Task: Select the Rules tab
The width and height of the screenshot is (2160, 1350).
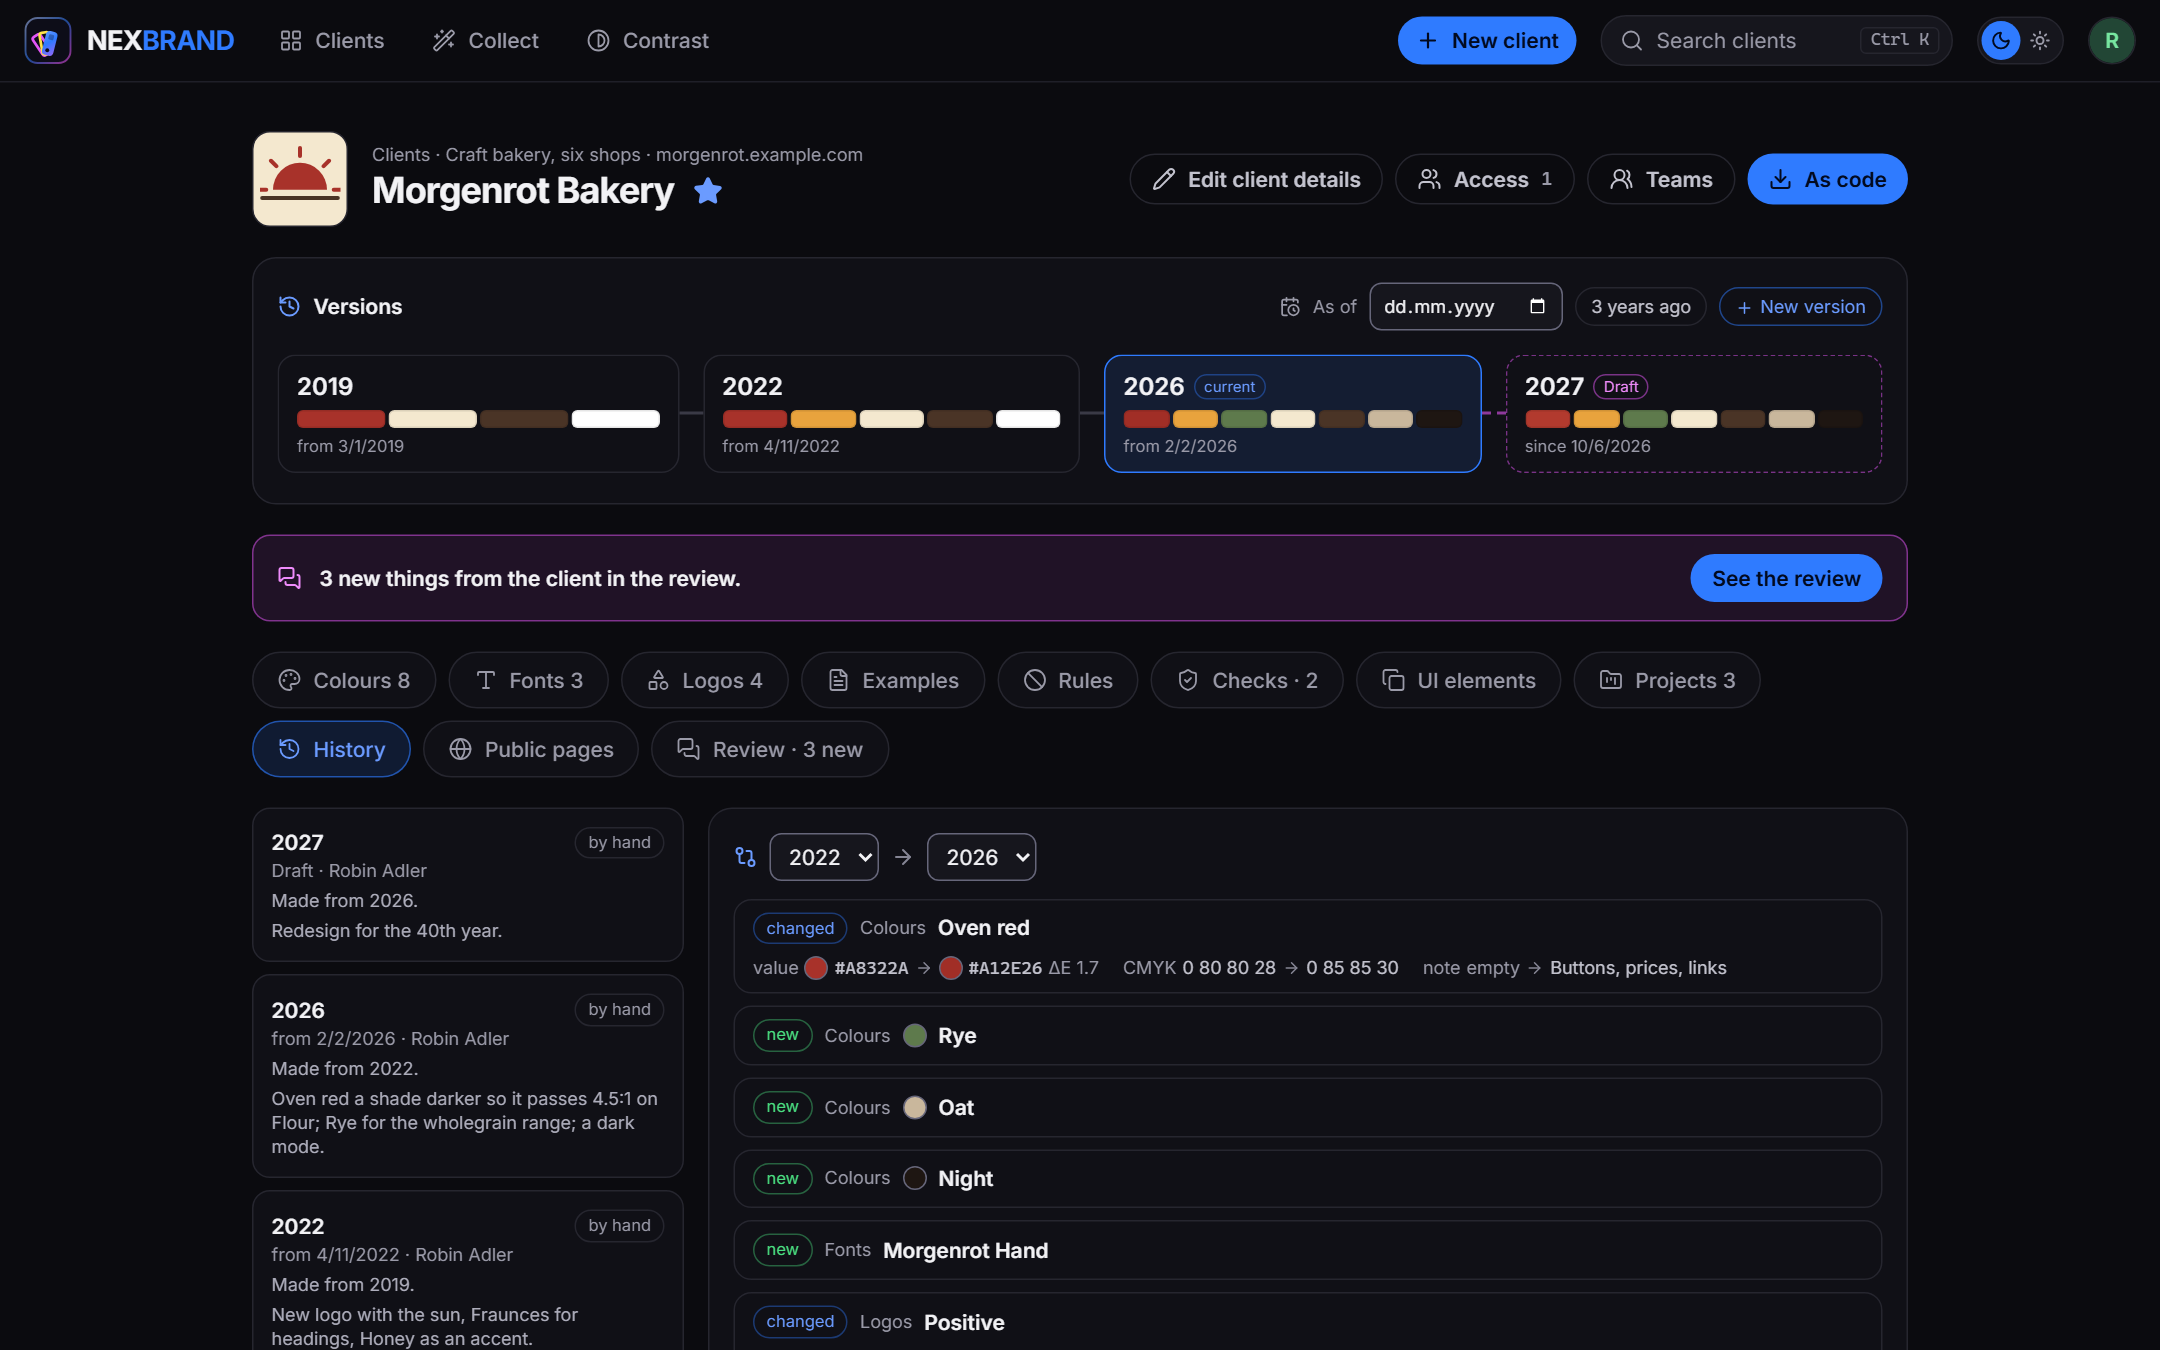Action: click(x=1068, y=680)
